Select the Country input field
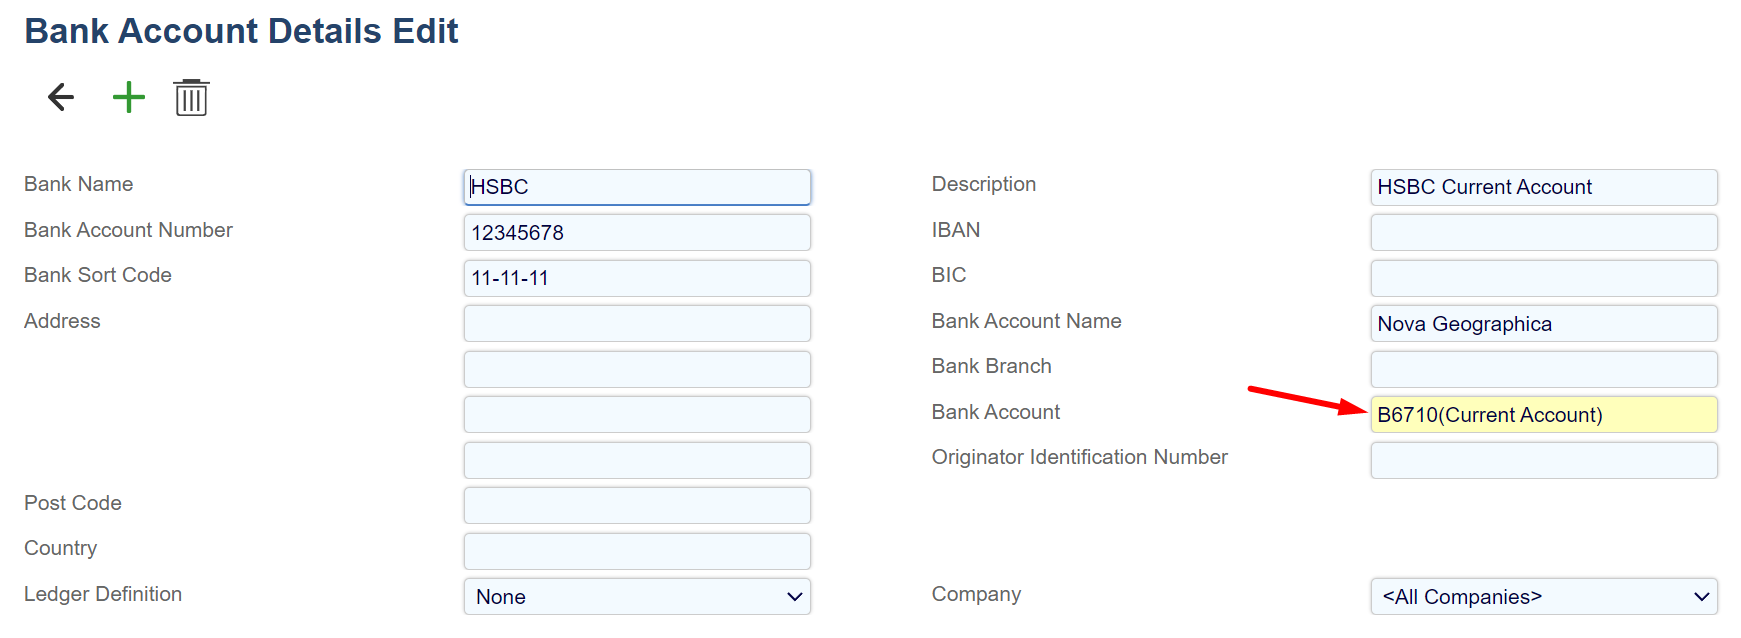The width and height of the screenshot is (1741, 638). click(637, 551)
